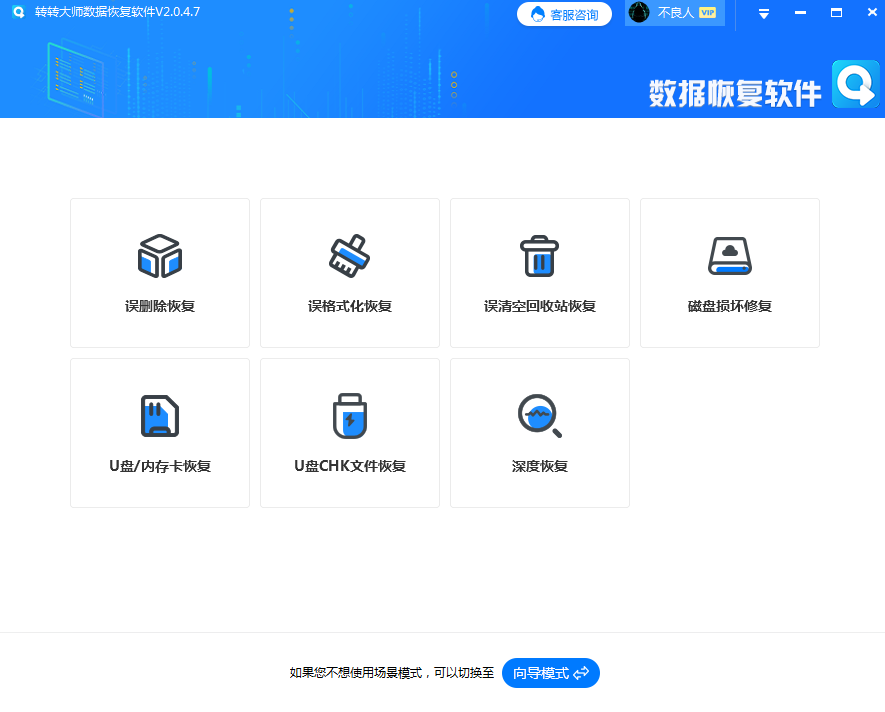This screenshot has height=712, width=885.
Task: Start 深度恢复 deep scan with magnifier icon
Action: (x=539, y=415)
